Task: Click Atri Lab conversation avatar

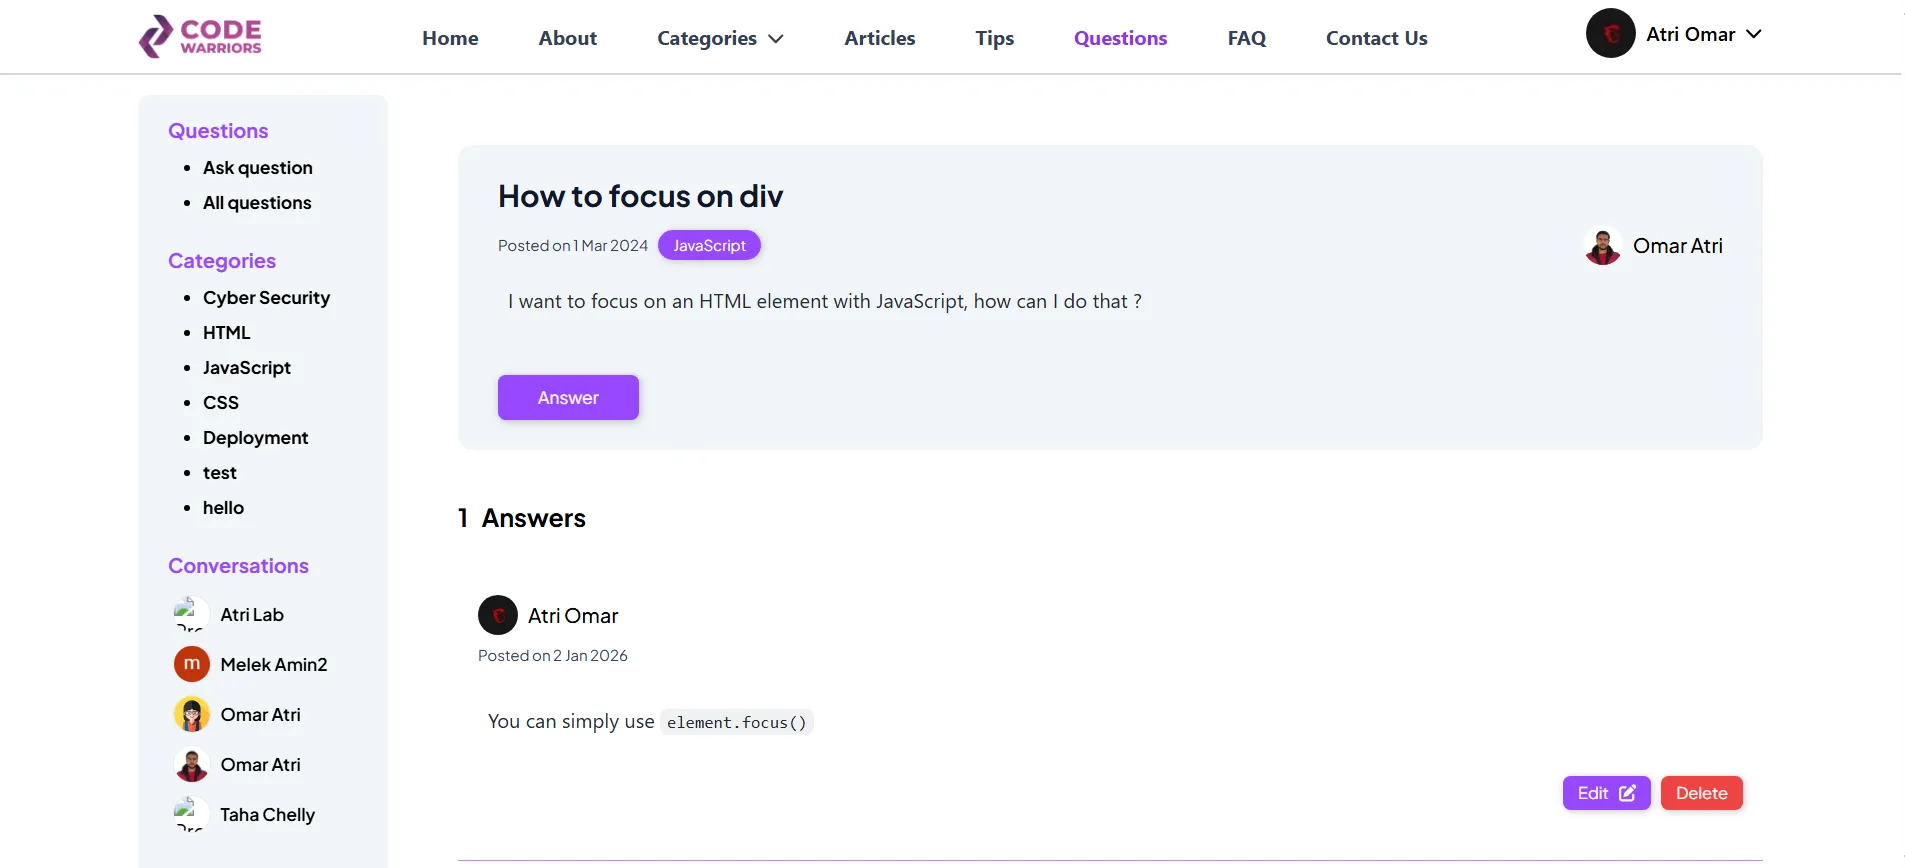Action: pos(191,614)
